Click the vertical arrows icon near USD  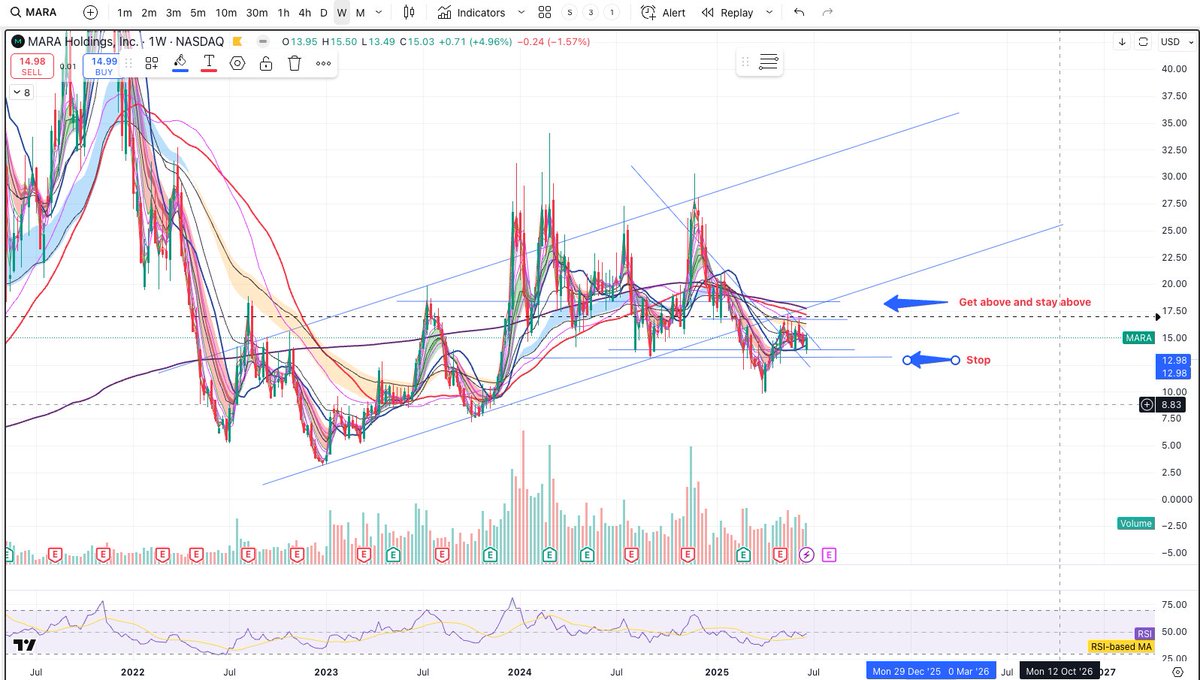coord(1143,42)
